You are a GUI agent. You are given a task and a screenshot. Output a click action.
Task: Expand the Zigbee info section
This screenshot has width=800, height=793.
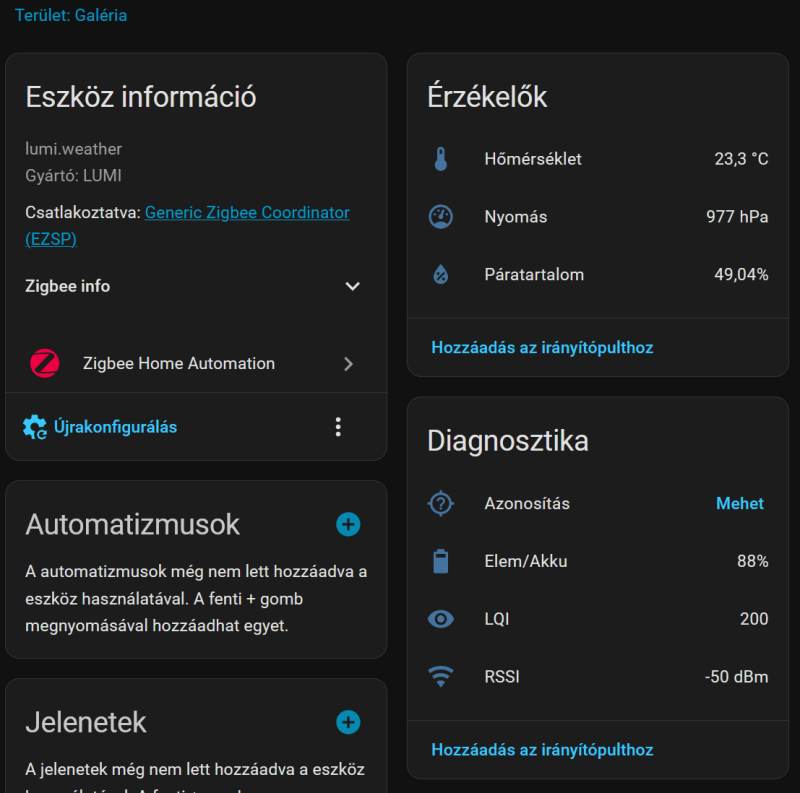pos(352,287)
